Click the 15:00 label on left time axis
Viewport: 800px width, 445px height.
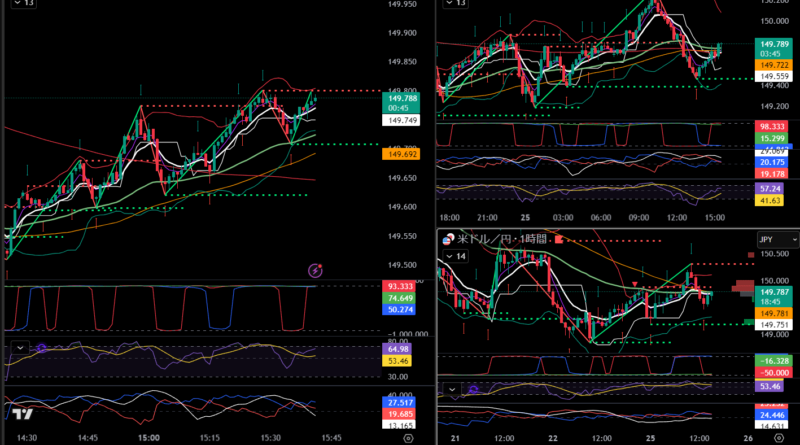[x=150, y=438]
